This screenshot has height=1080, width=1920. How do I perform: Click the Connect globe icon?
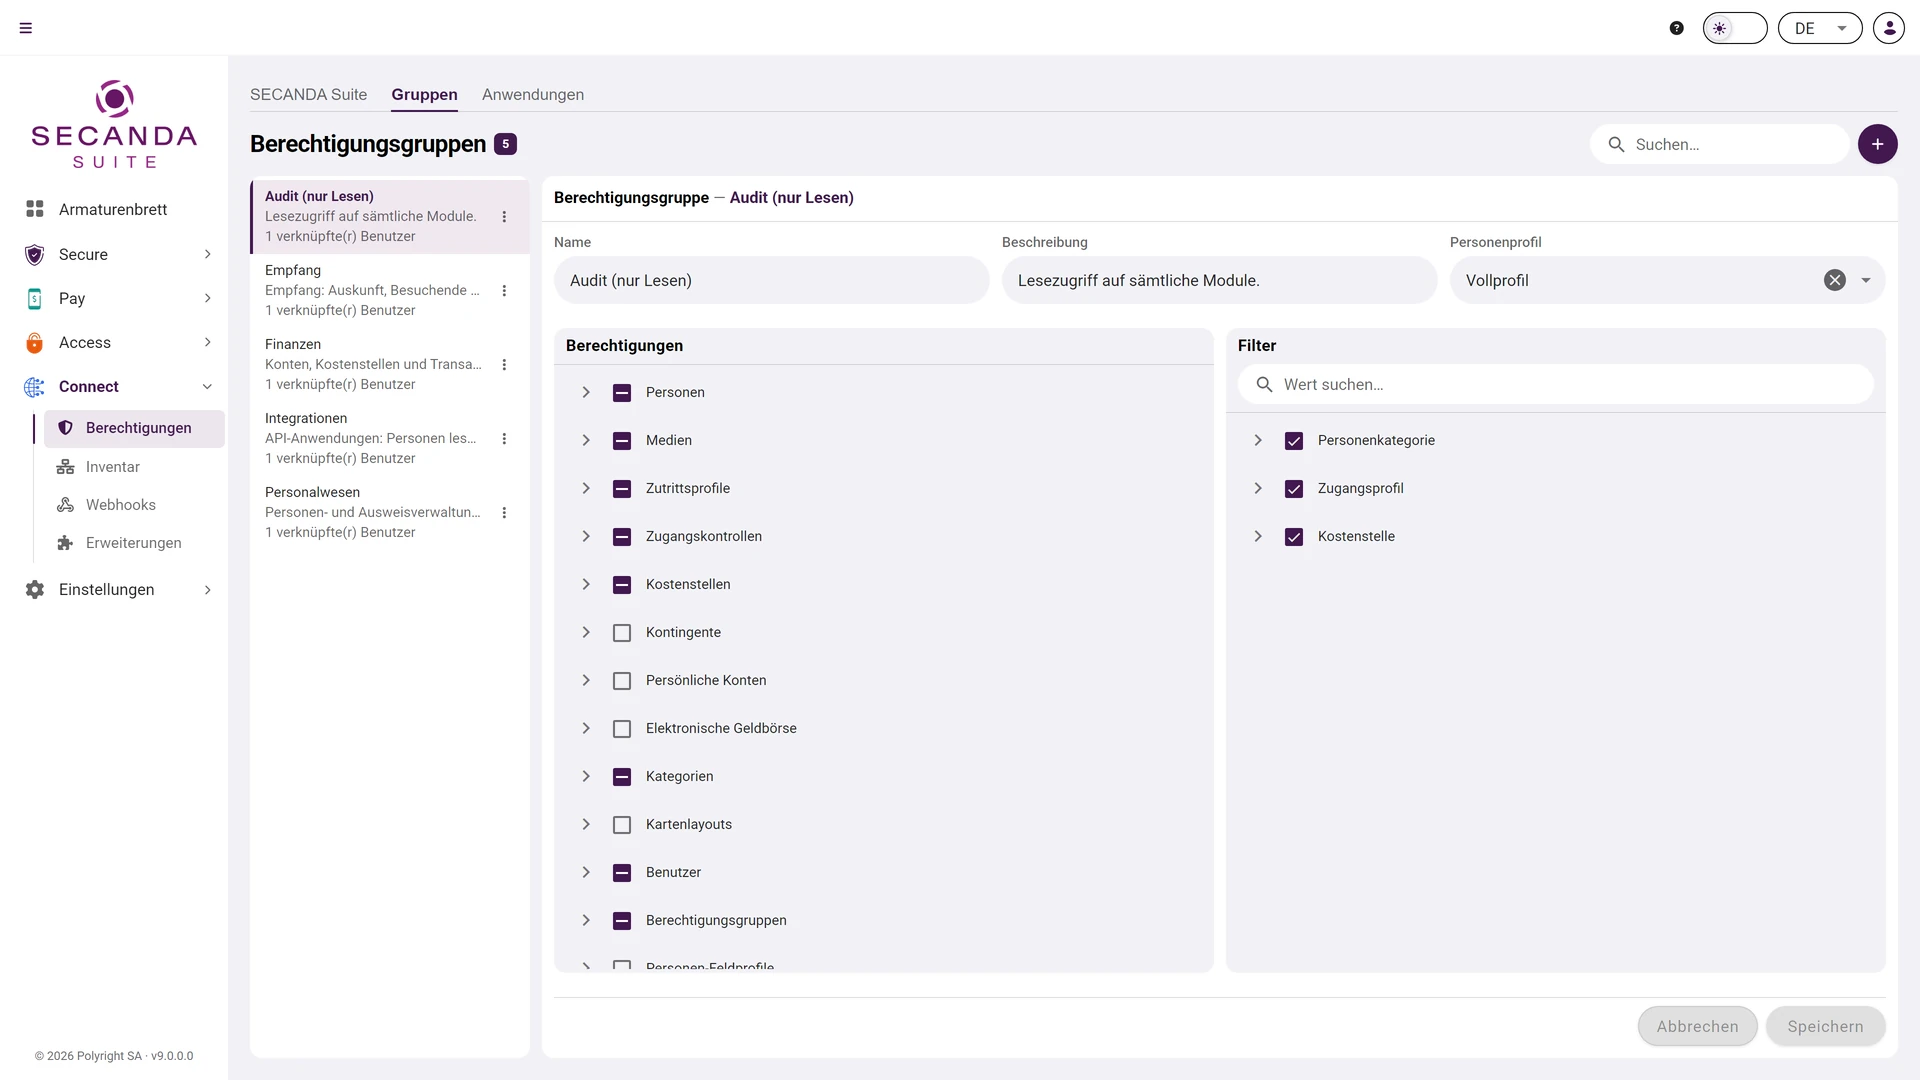pos(35,386)
